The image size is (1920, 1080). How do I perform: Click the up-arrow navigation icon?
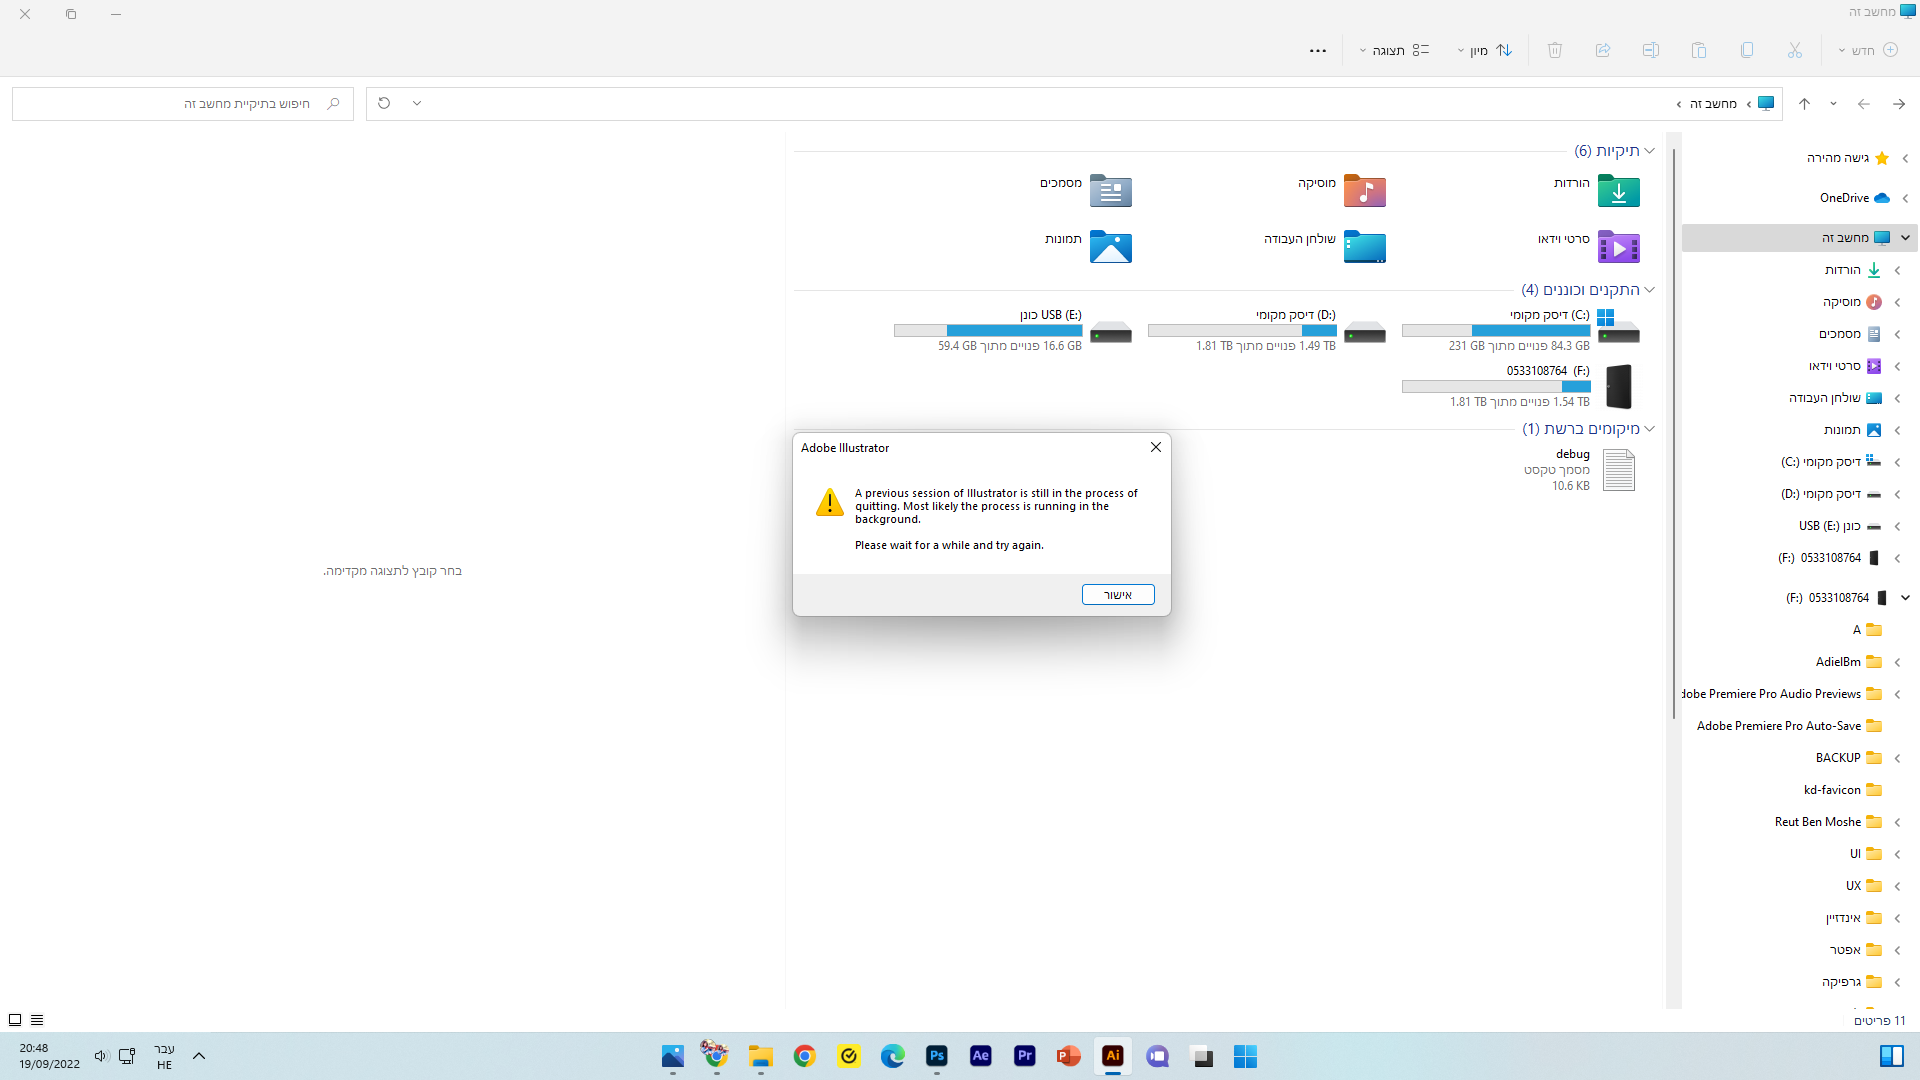pyautogui.click(x=1804, y=103)
